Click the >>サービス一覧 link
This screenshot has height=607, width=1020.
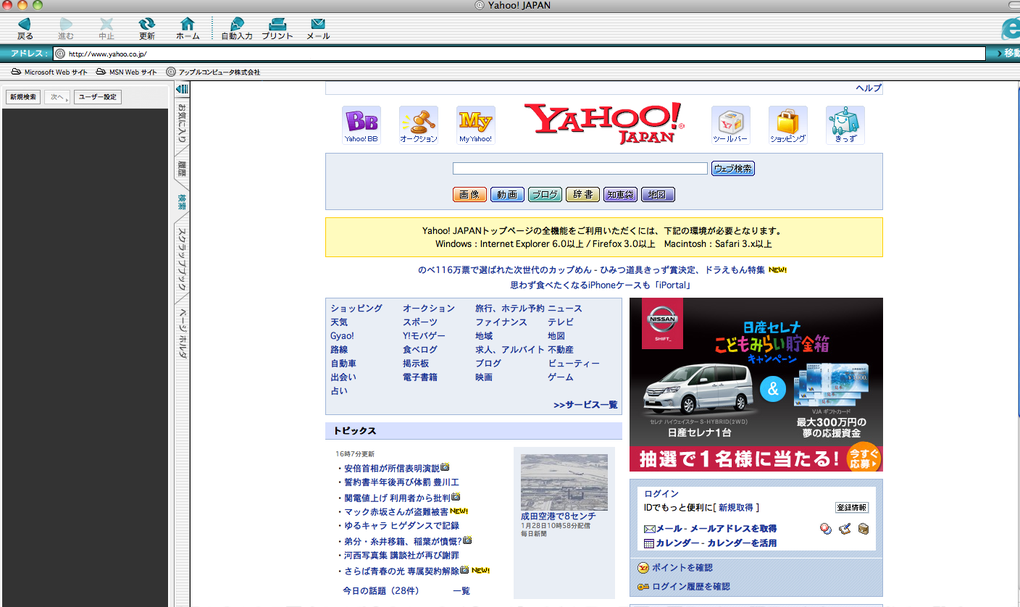click(x=585, y=405)
